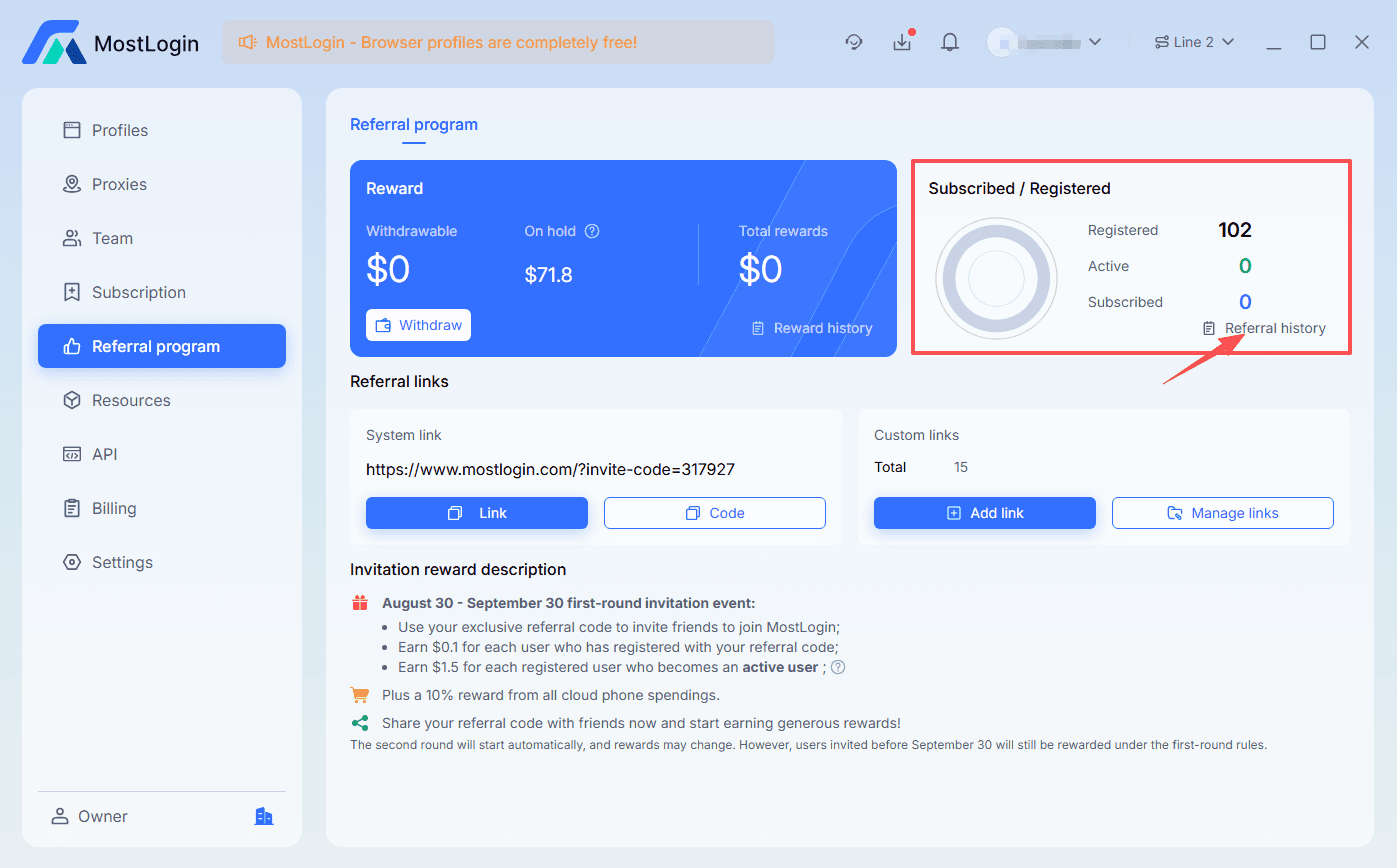Image resolution: width=1397 pixels, height=868 pixels.
Task: Click the Subscribed count 0
Action: point(1245,302)
